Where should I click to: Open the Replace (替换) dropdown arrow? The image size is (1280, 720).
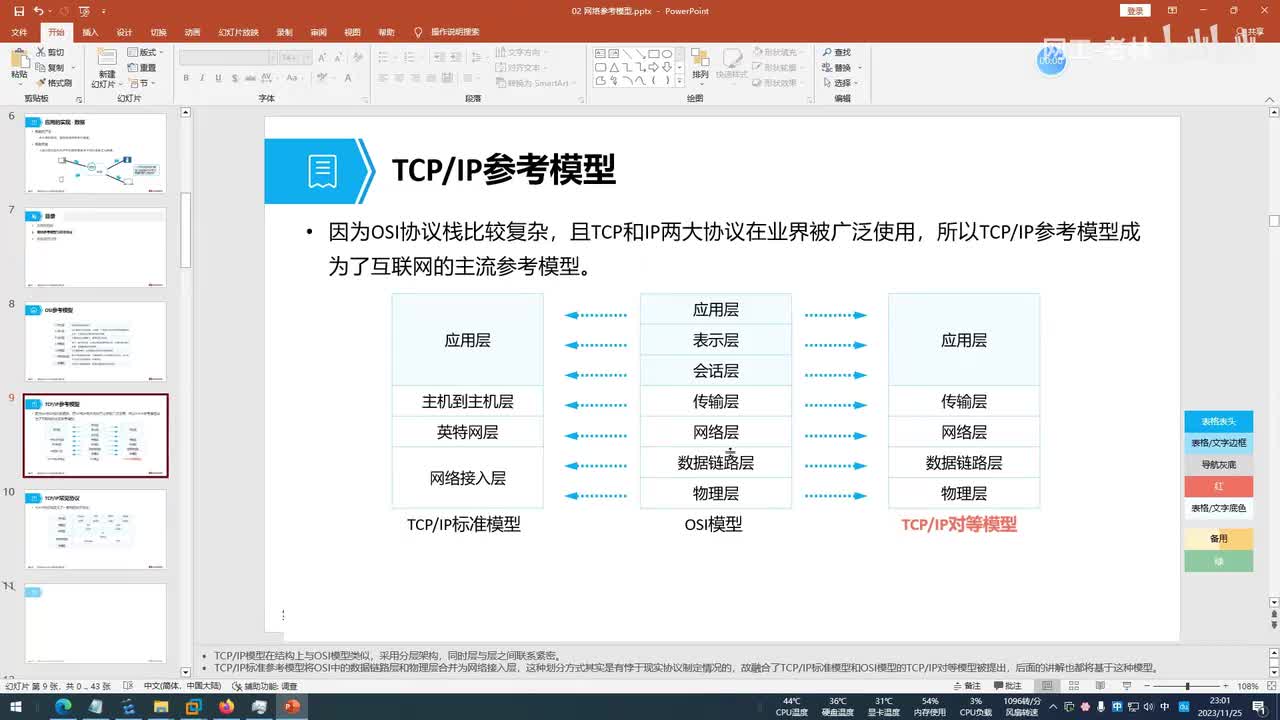(x=858, y=67)
